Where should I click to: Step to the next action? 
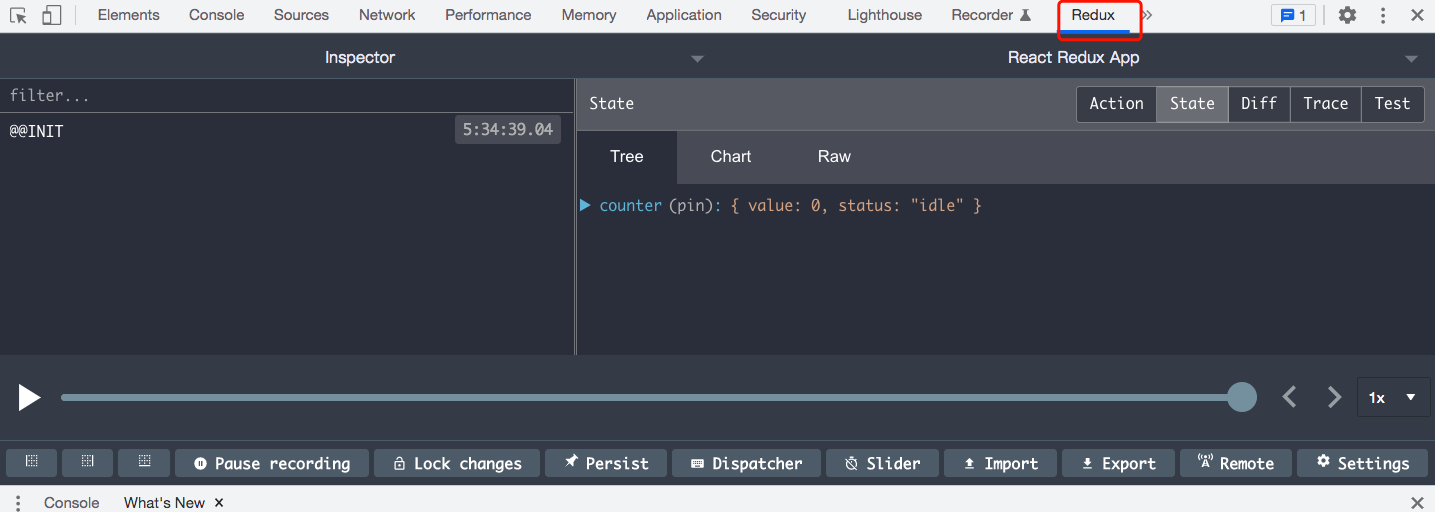coord(1334,397)
